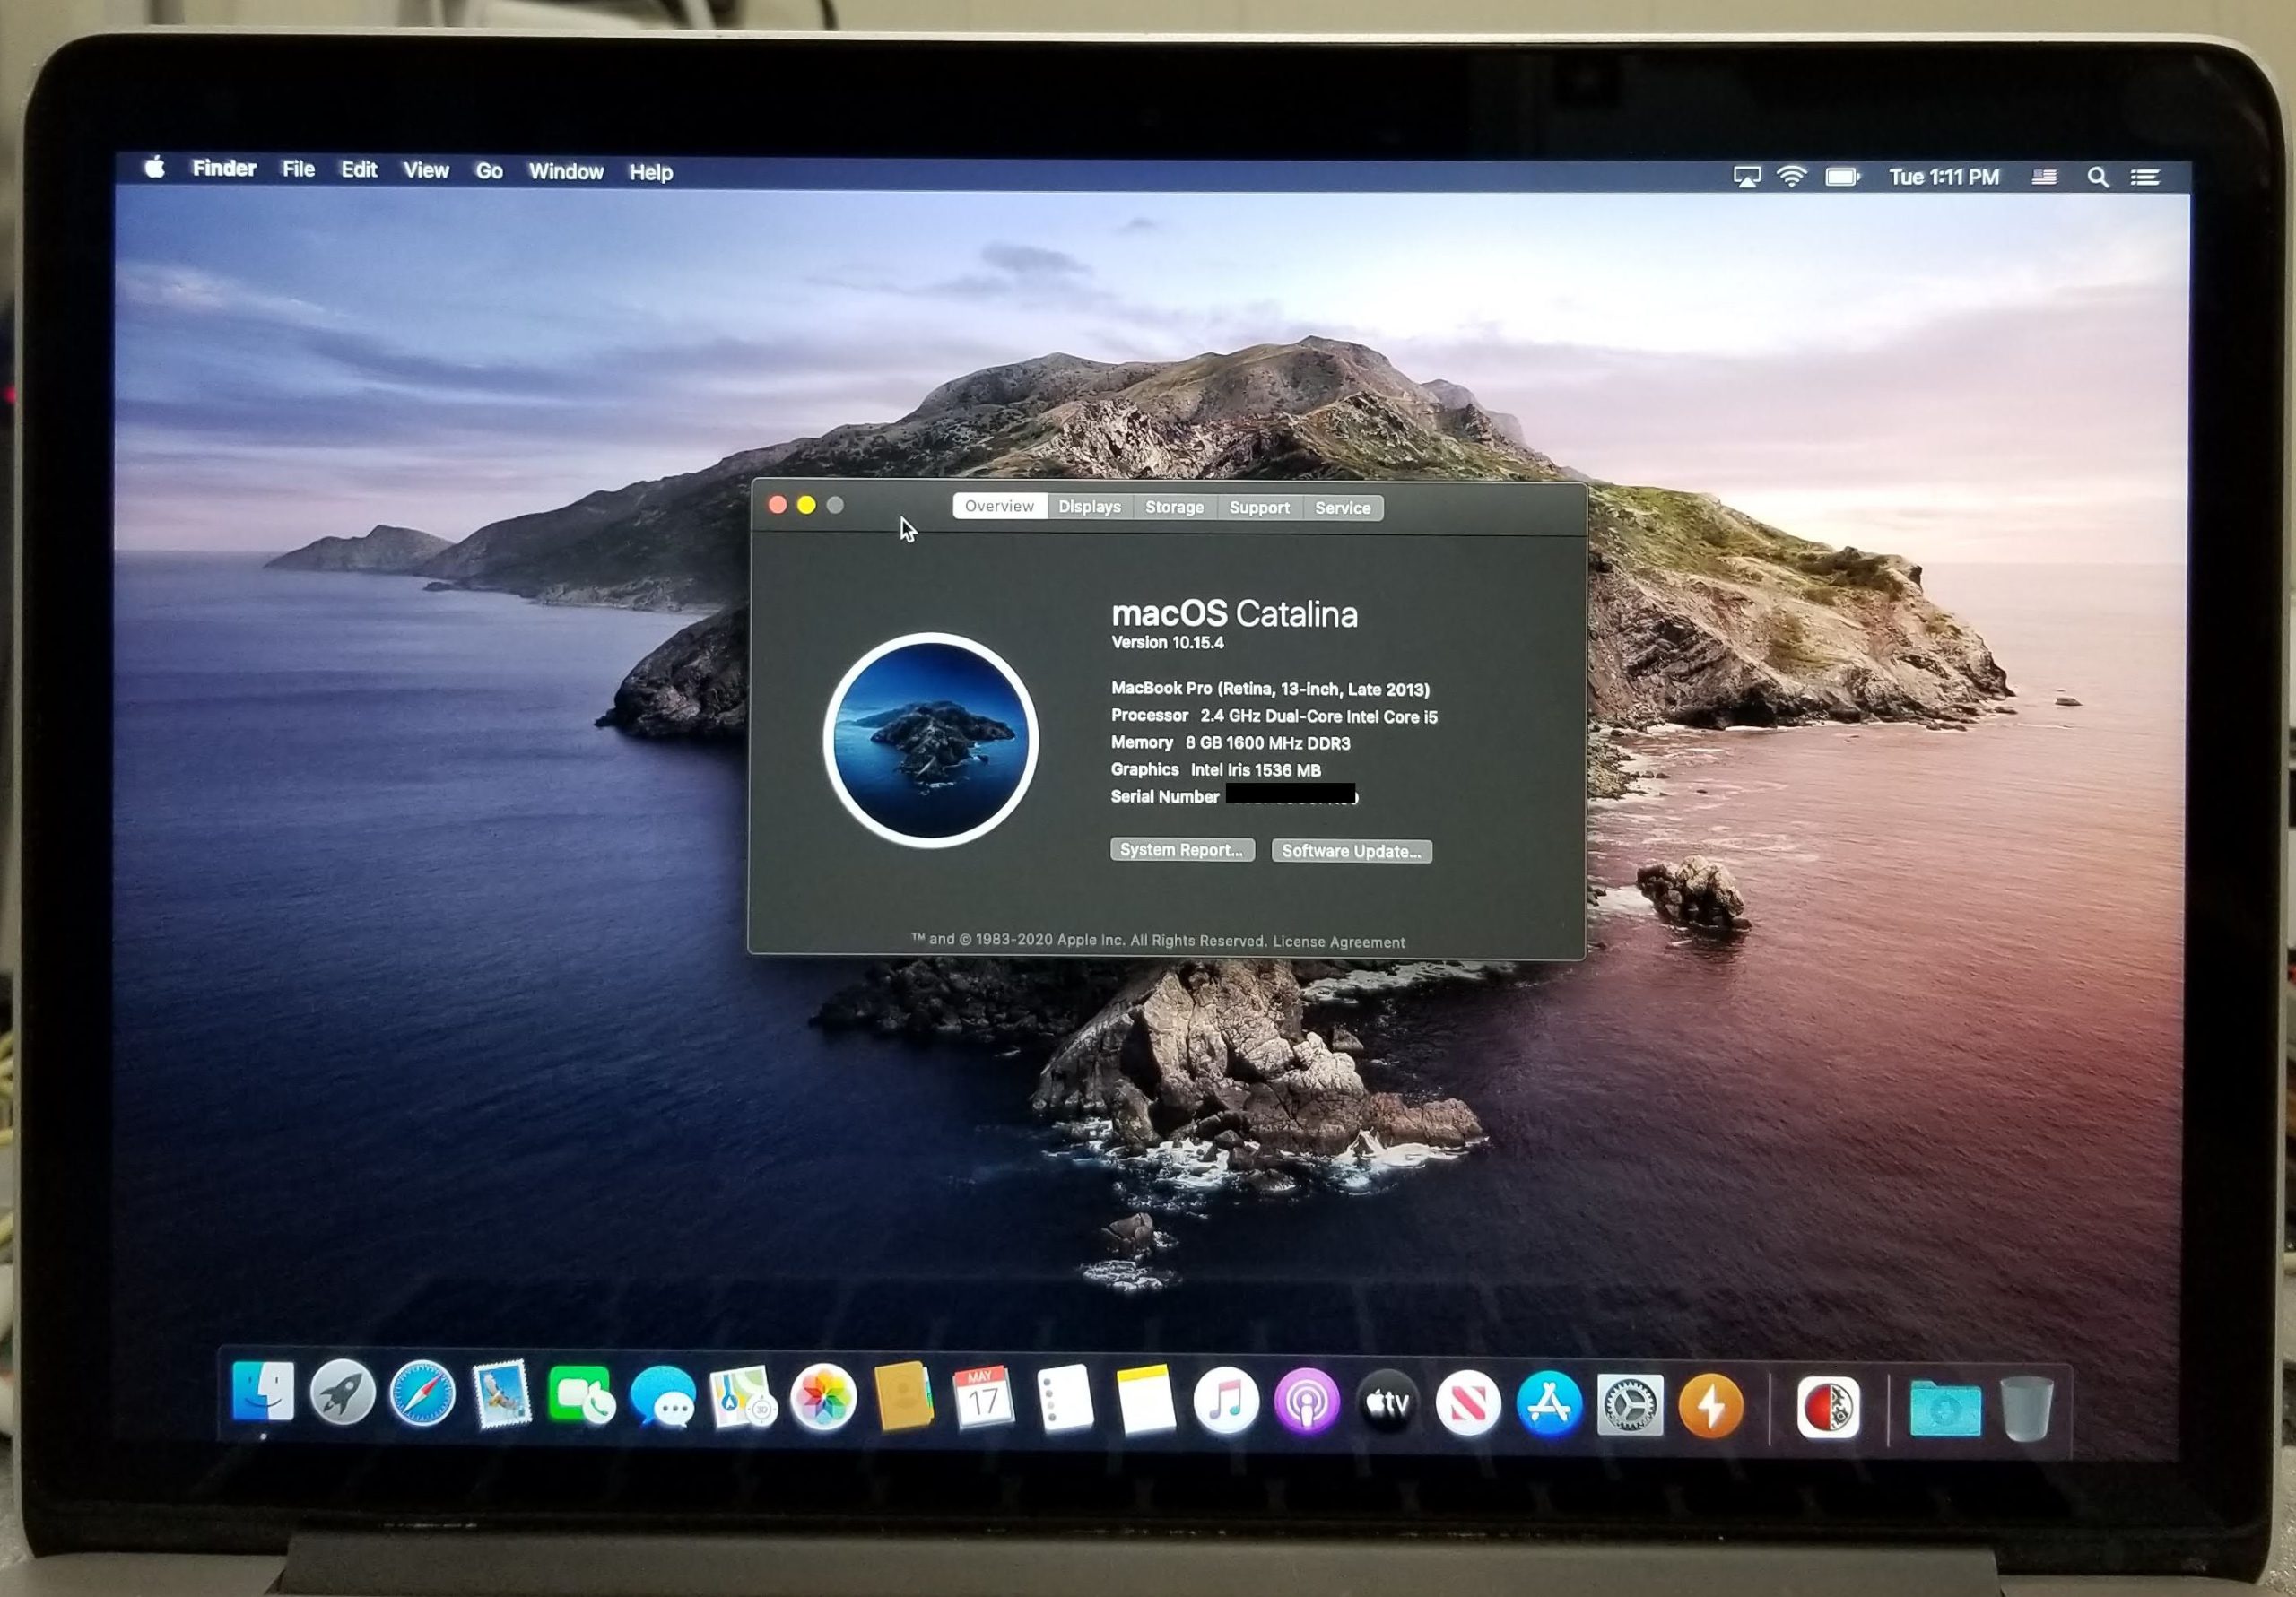This screenshot has width=2296, height=1597.
Task: Open Safari from the Dock
Action: point(422,1393)
